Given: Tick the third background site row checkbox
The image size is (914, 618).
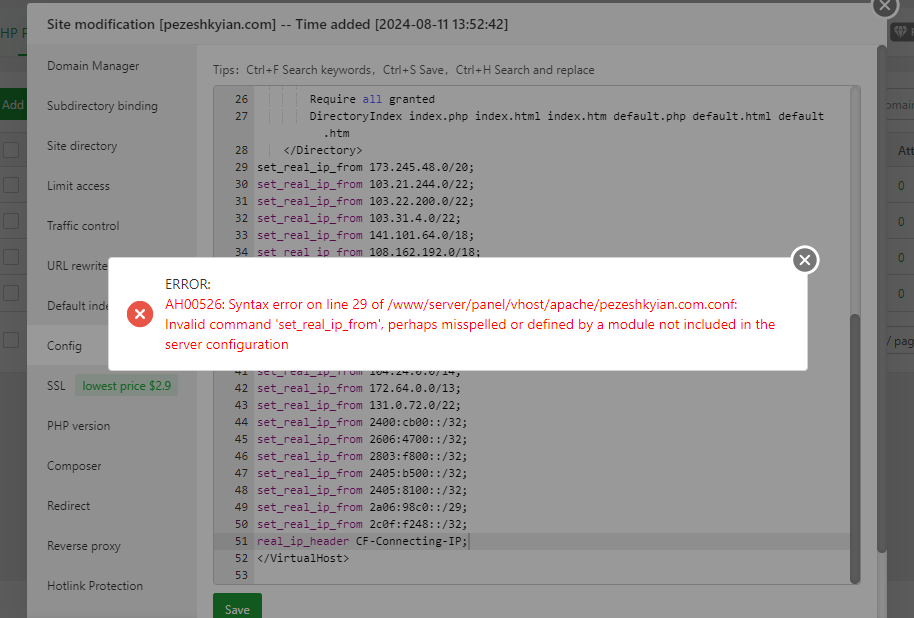Looking at the screenshot, I should (11, 222).
